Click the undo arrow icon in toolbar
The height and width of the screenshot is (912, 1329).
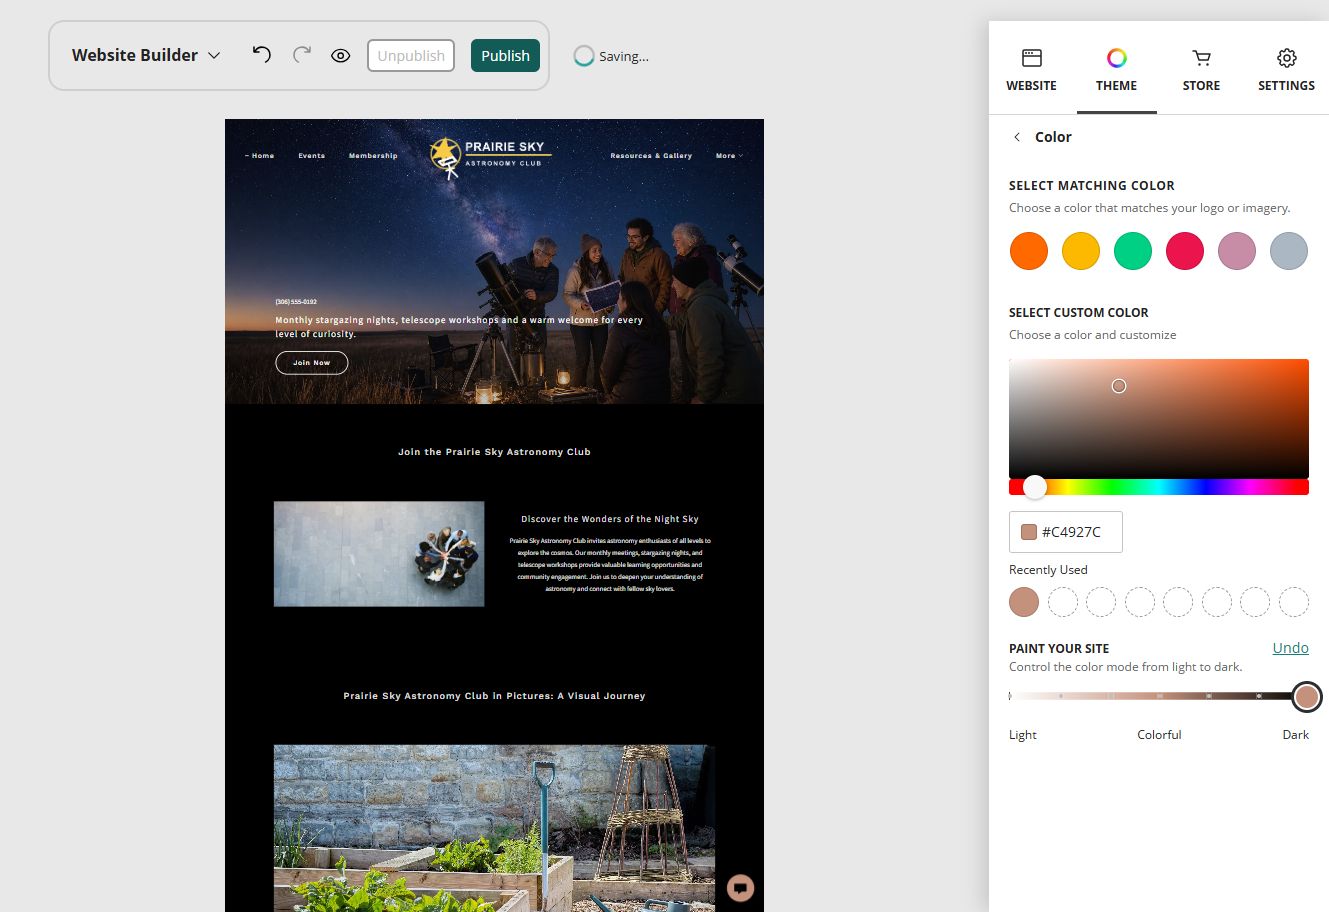coord(262,55)
